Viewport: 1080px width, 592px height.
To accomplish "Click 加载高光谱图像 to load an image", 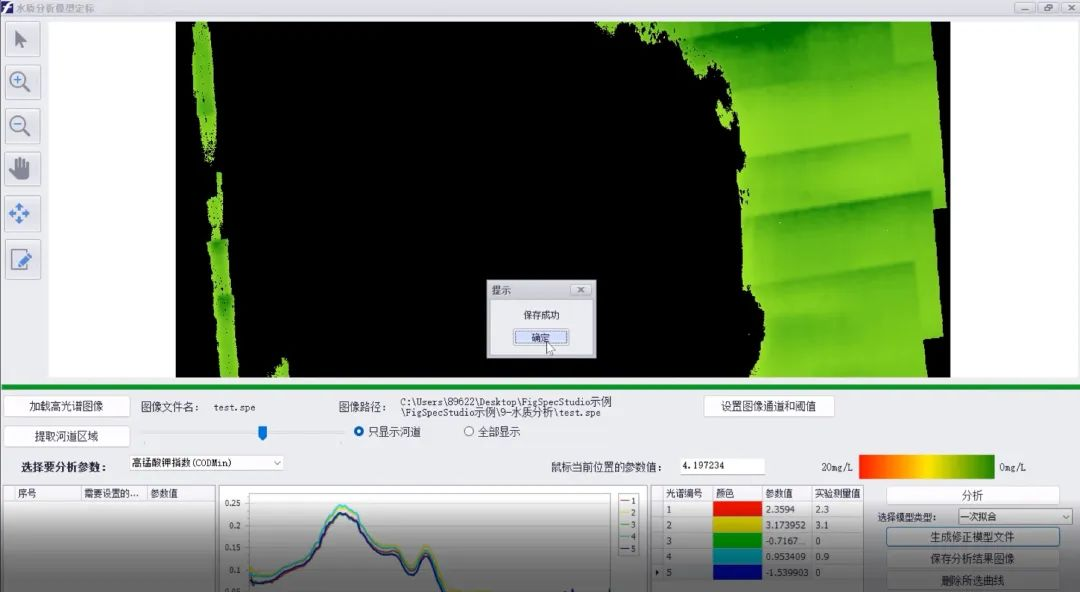I will [67, 405].
